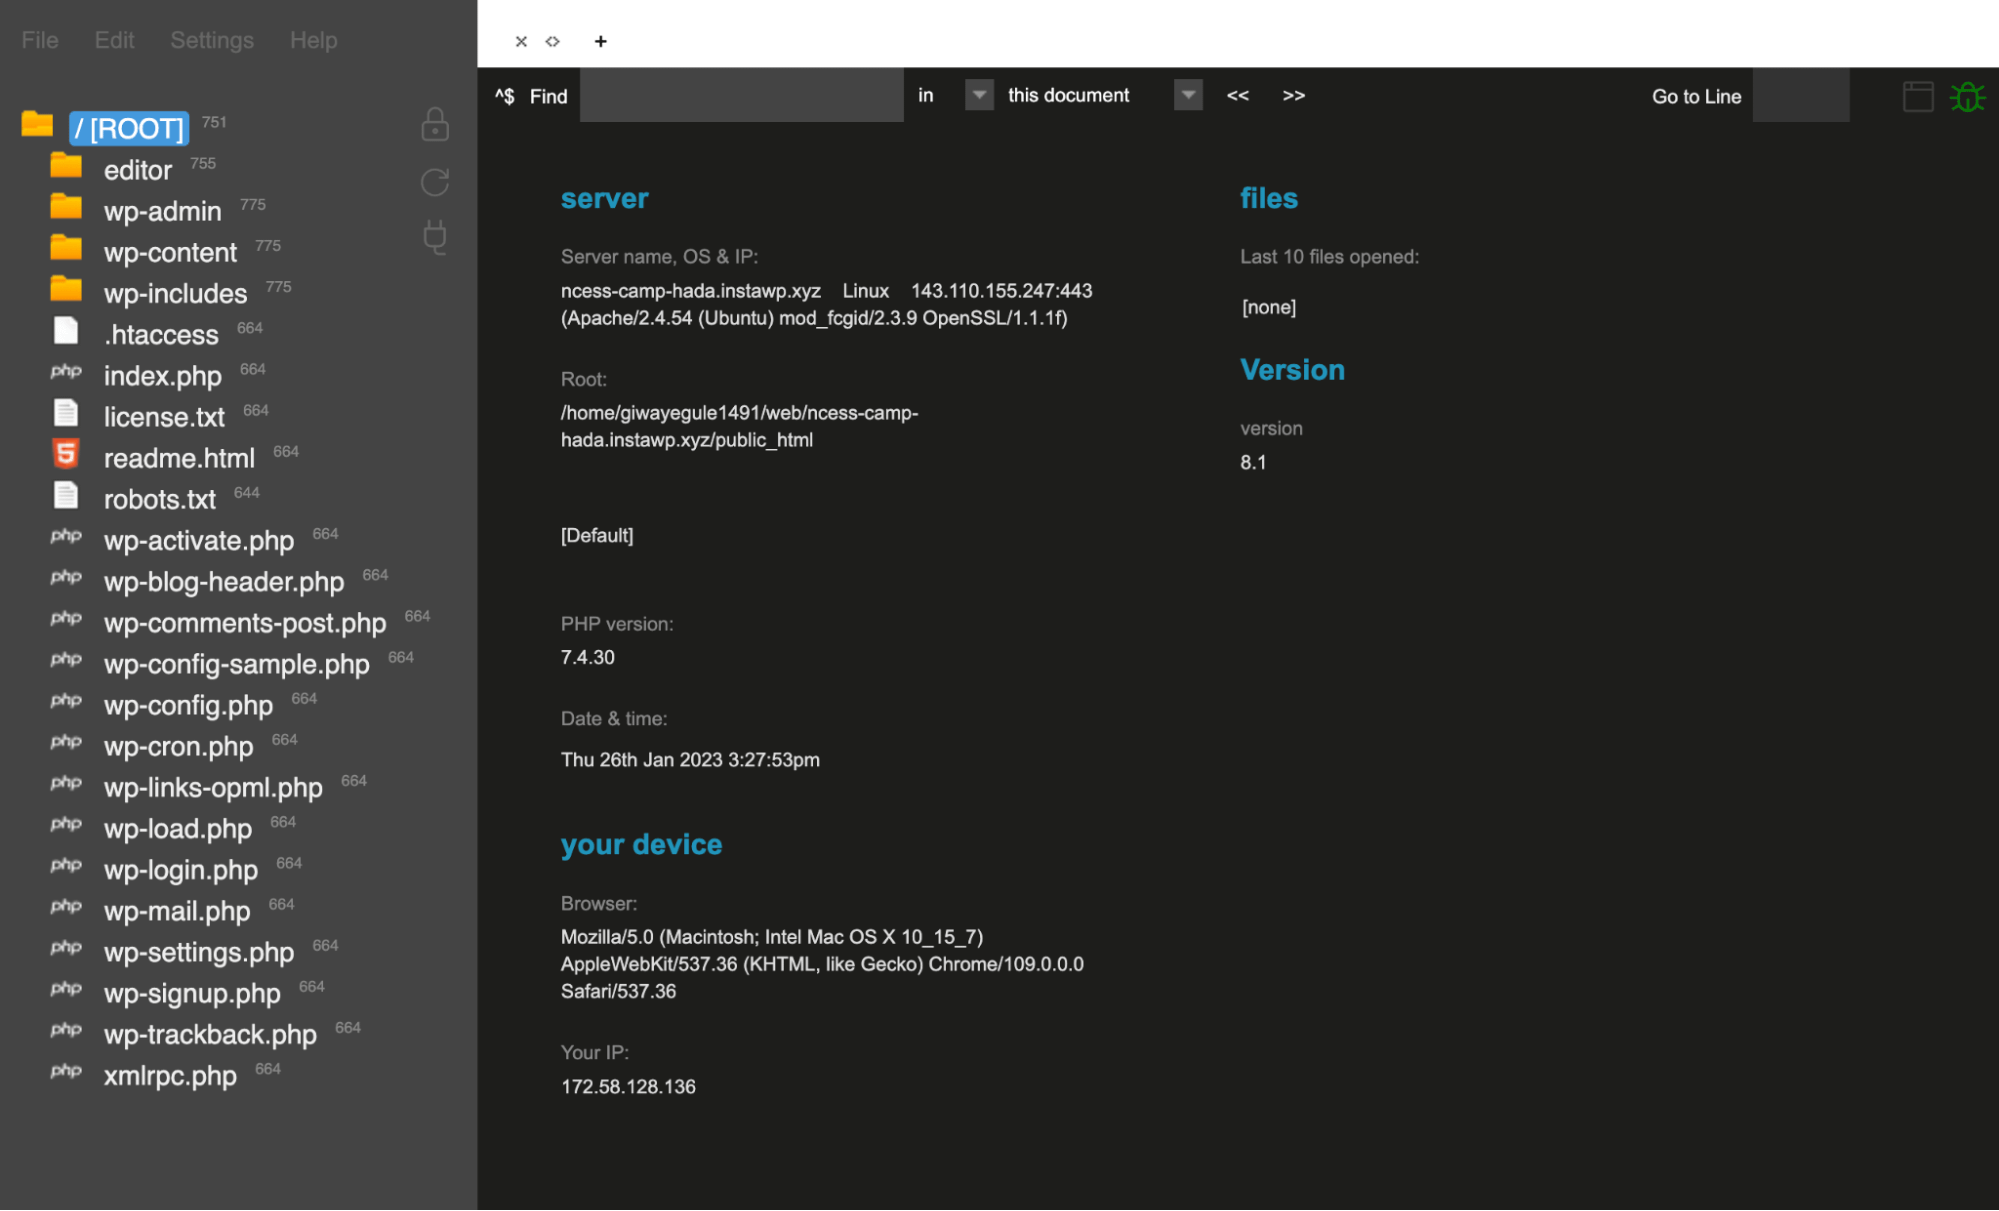Refresh the file manager

[x=433, y=182]
